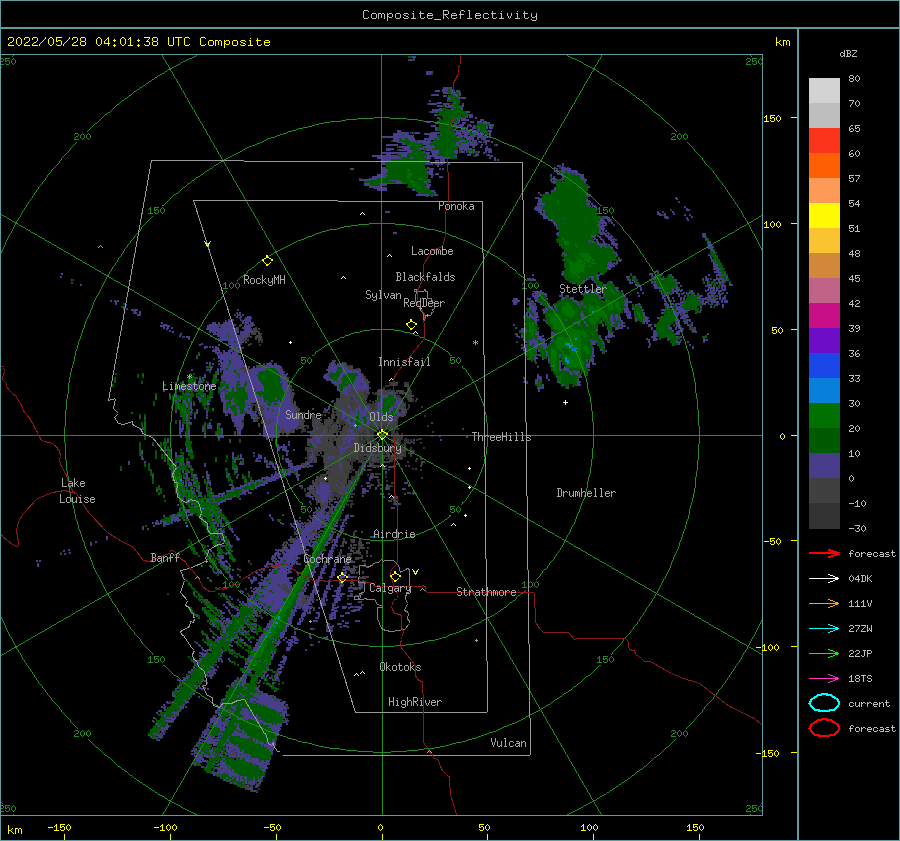The width and height of the screenshot is (900, 841).
Task: Pick the red 65 dBZ swatch
Action: [x=824, y=141]
